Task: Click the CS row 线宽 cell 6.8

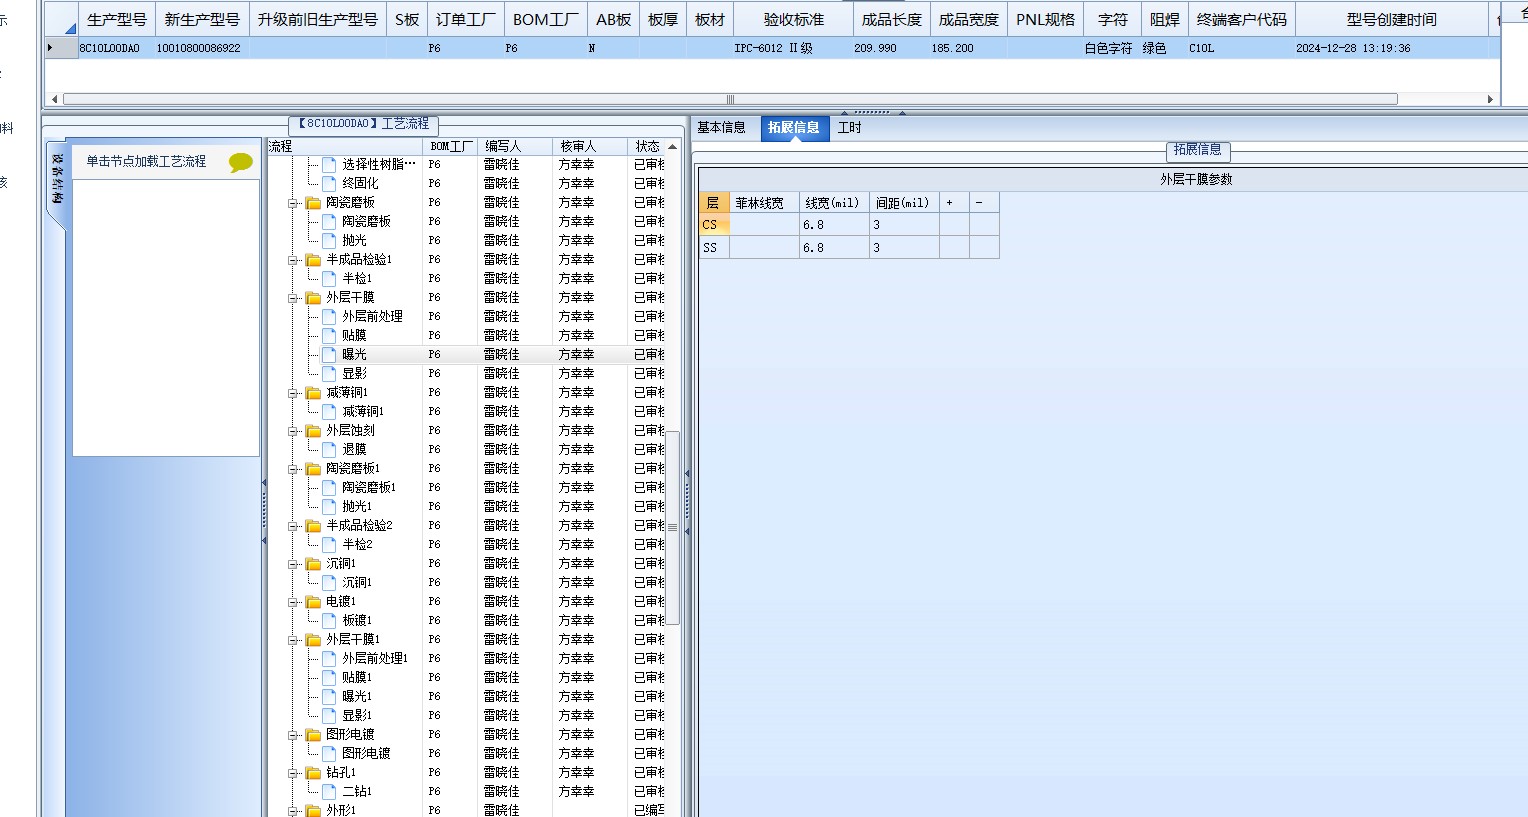Action: (x=834, y=225)
